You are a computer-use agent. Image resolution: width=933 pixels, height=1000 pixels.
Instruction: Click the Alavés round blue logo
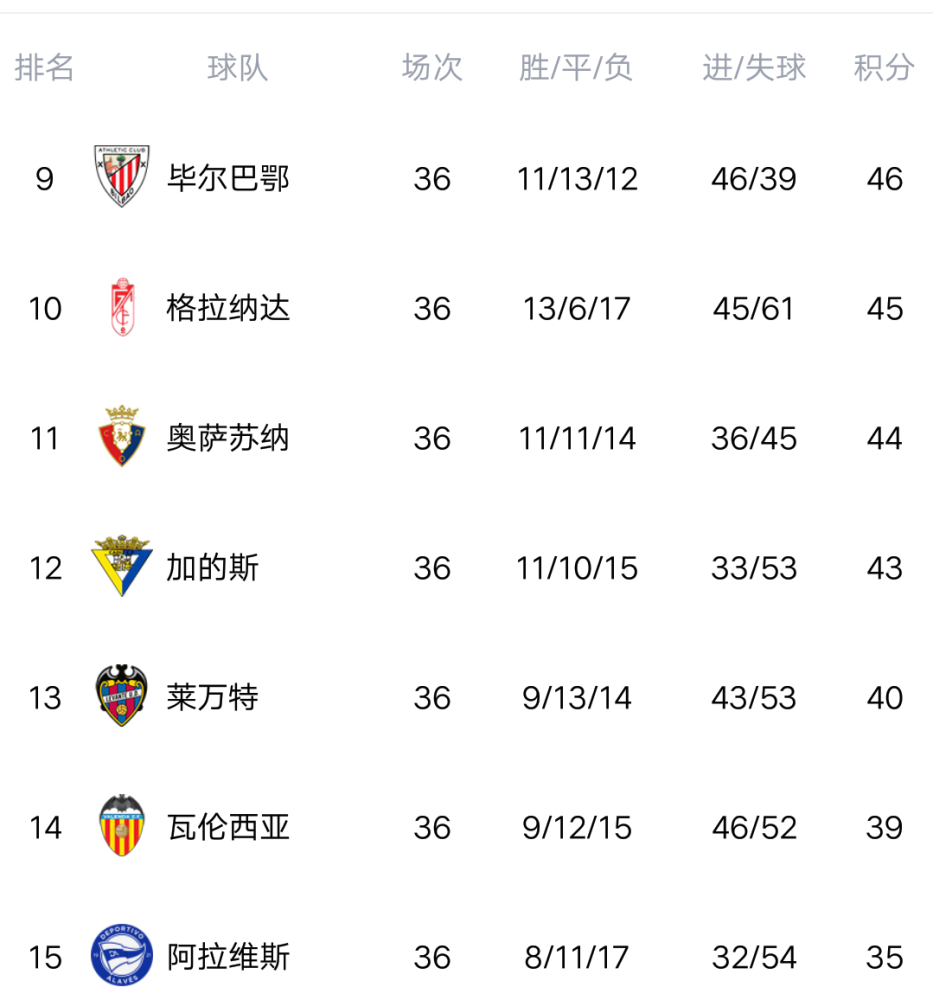tap(122, 955)
